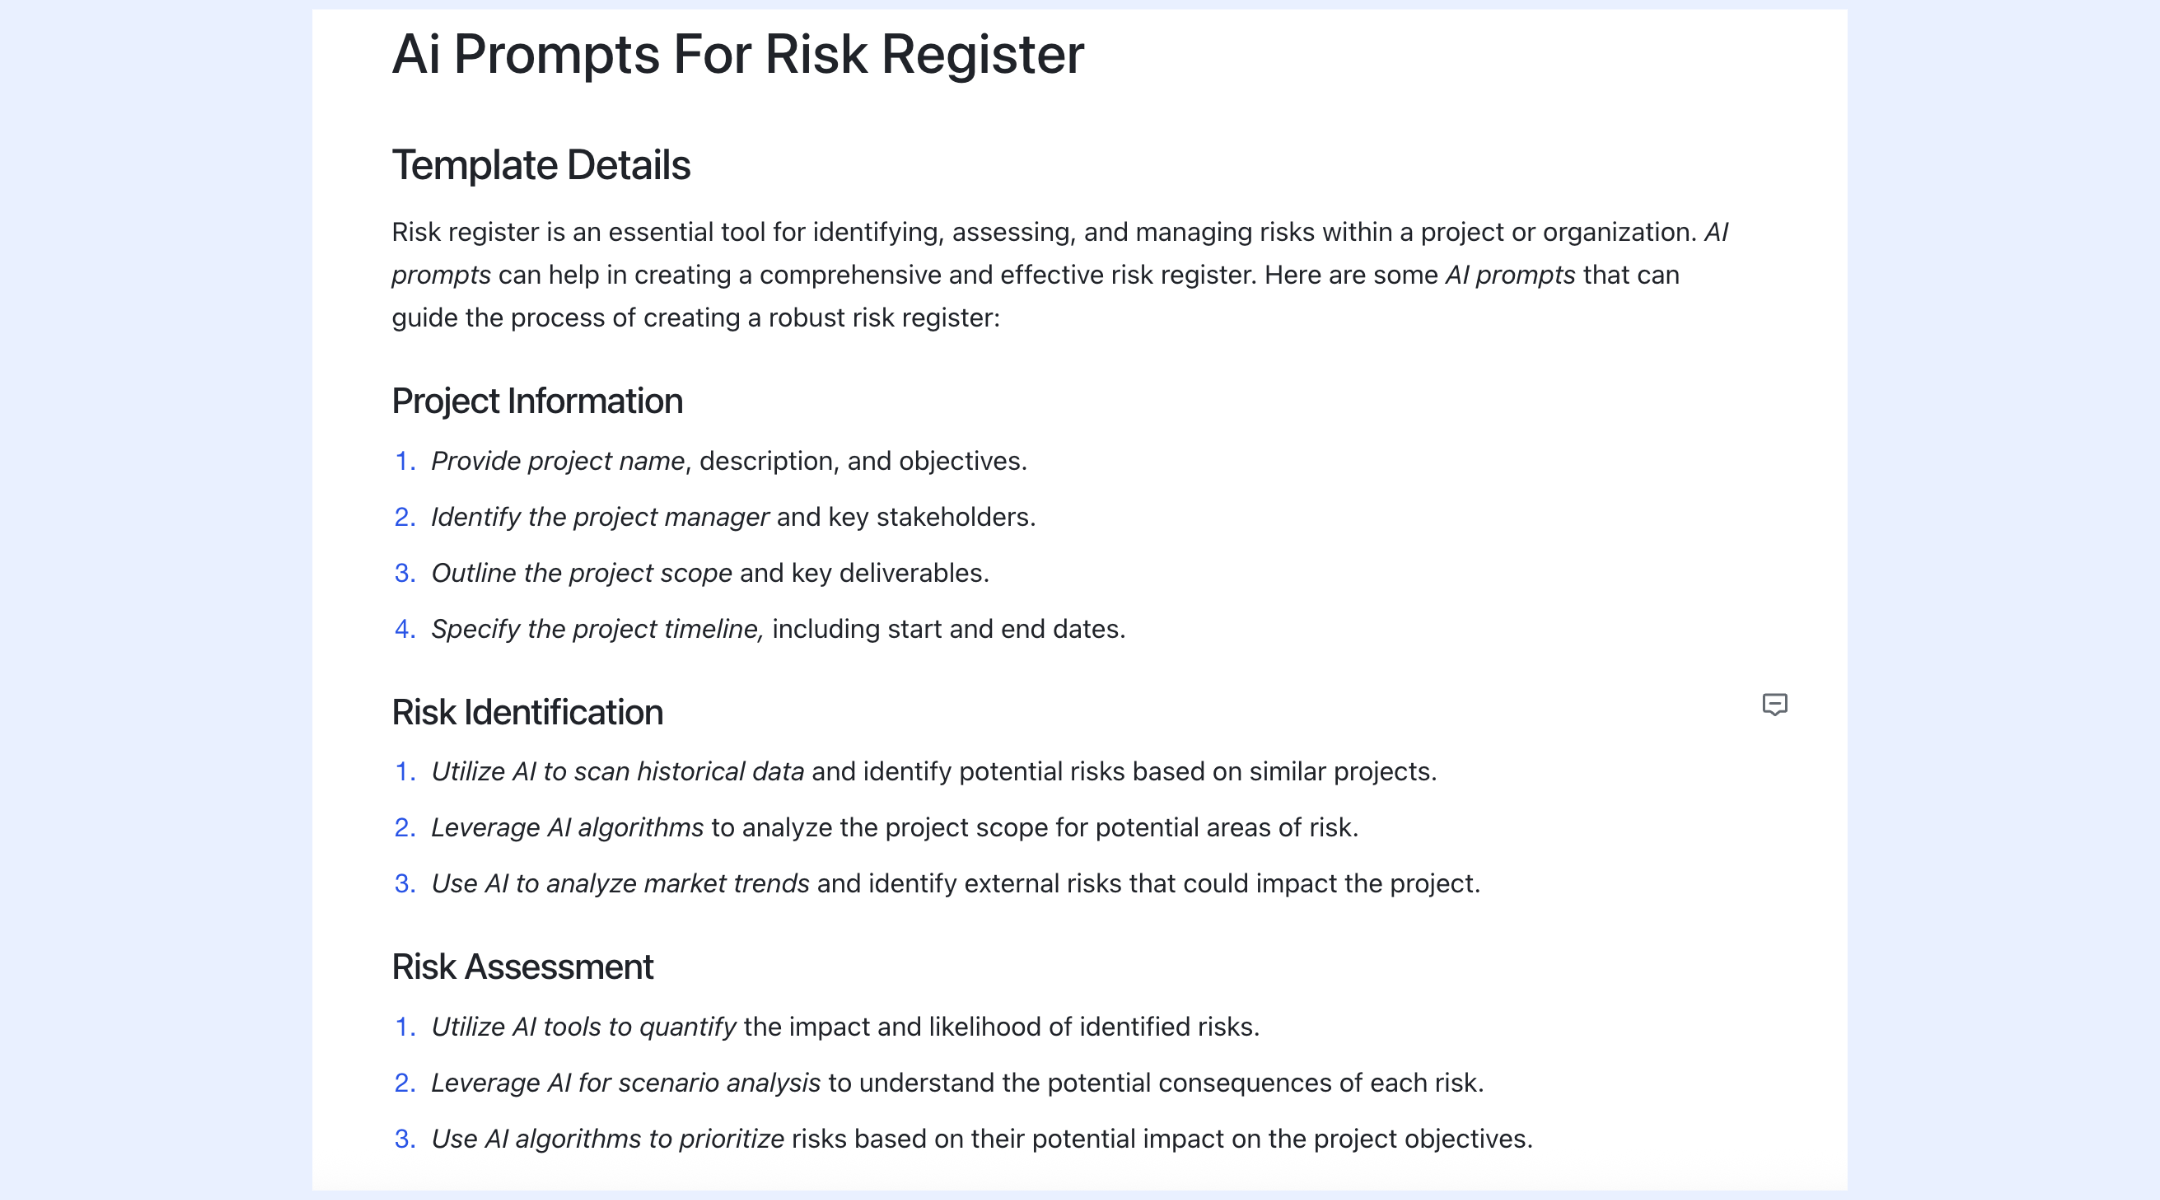Click the Risk Assessment heading
The height and width of the screenshot is (1200, 2160).
click(522, 967)
